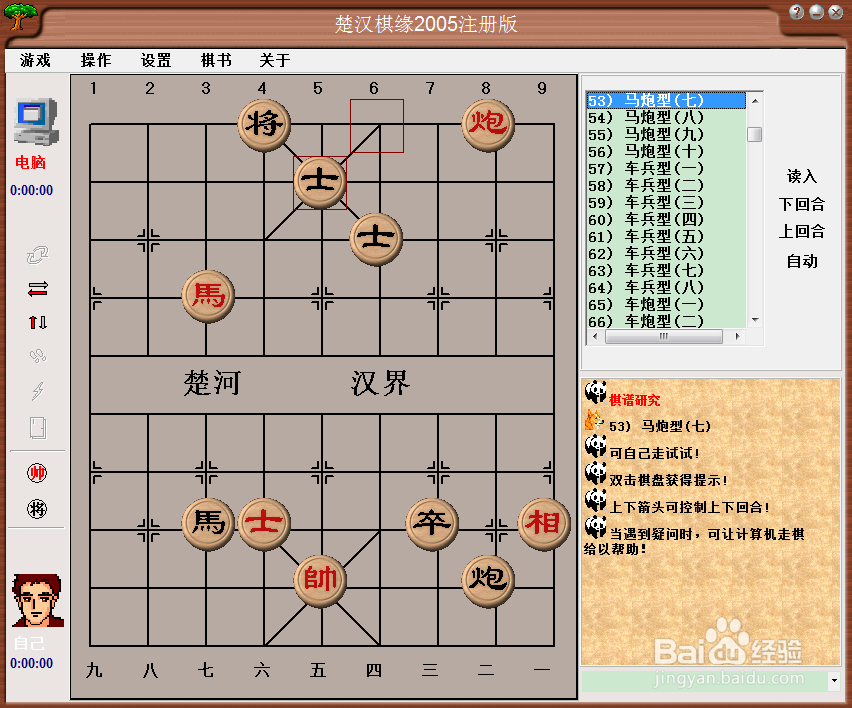Click the red horizontal swap arrows icon
The height and width of the screenshot is (708, 852).
37,289
